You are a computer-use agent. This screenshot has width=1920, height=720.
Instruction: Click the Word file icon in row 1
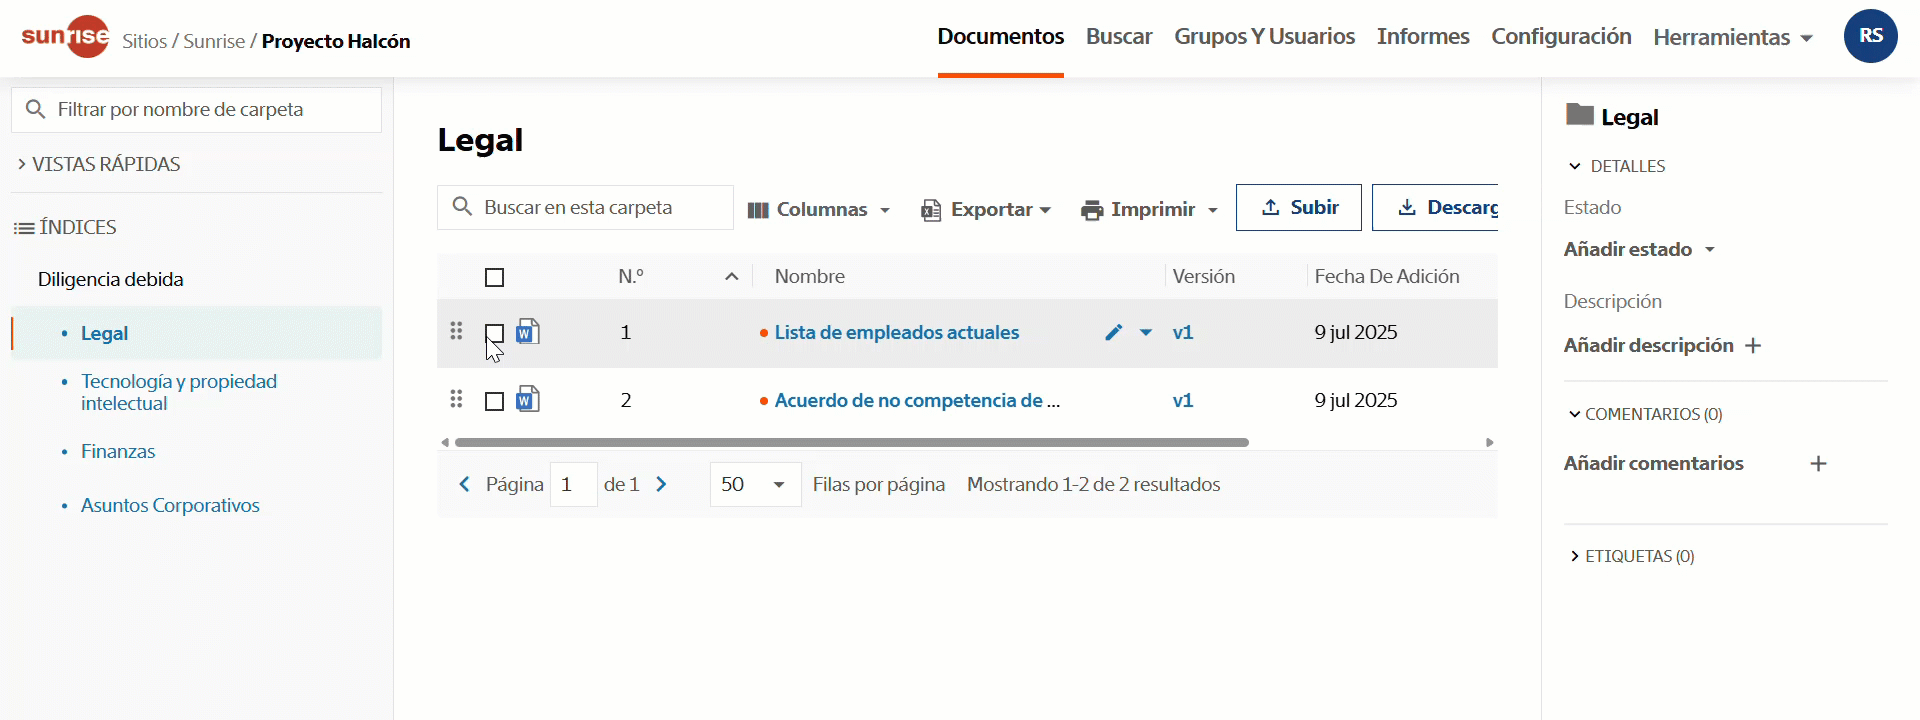click(528, 331)
